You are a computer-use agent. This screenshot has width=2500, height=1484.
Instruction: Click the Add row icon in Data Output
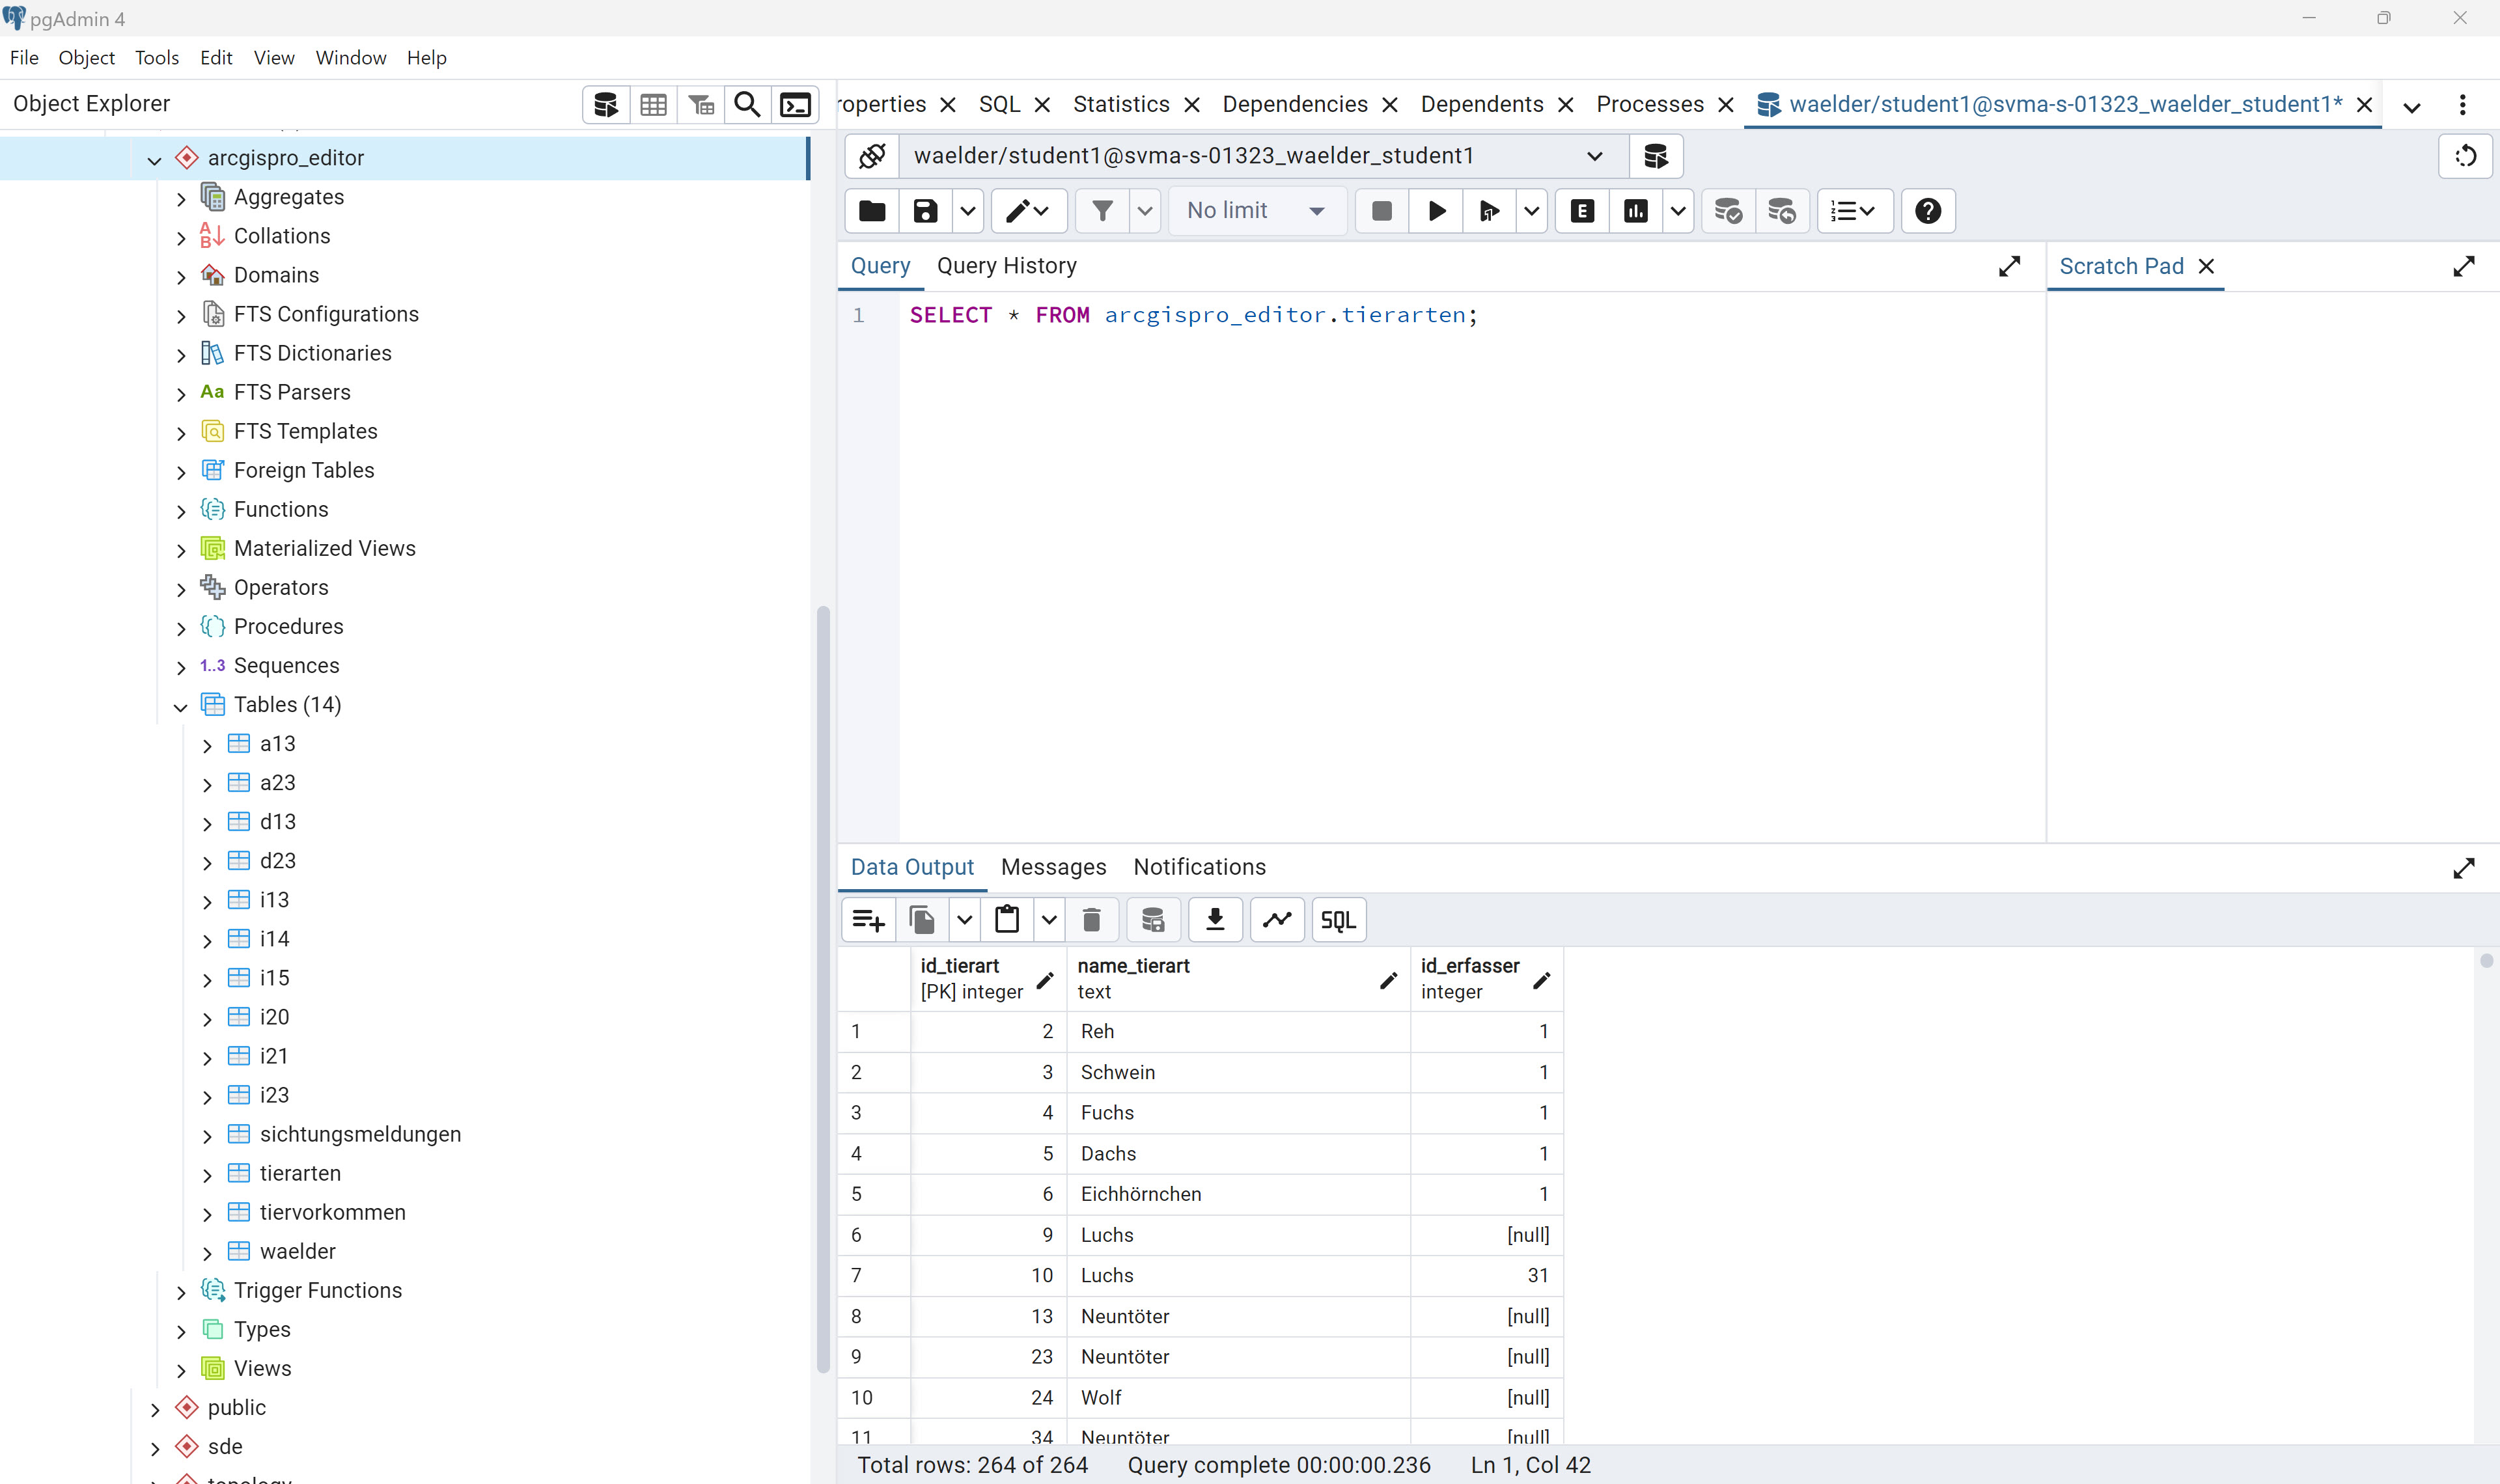(868, 920)
